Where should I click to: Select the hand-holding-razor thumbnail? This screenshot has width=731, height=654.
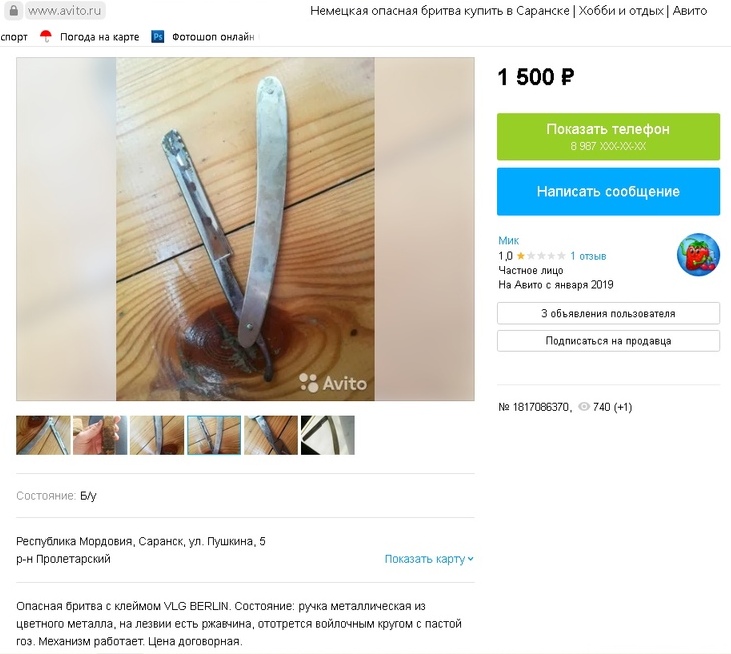100,435
